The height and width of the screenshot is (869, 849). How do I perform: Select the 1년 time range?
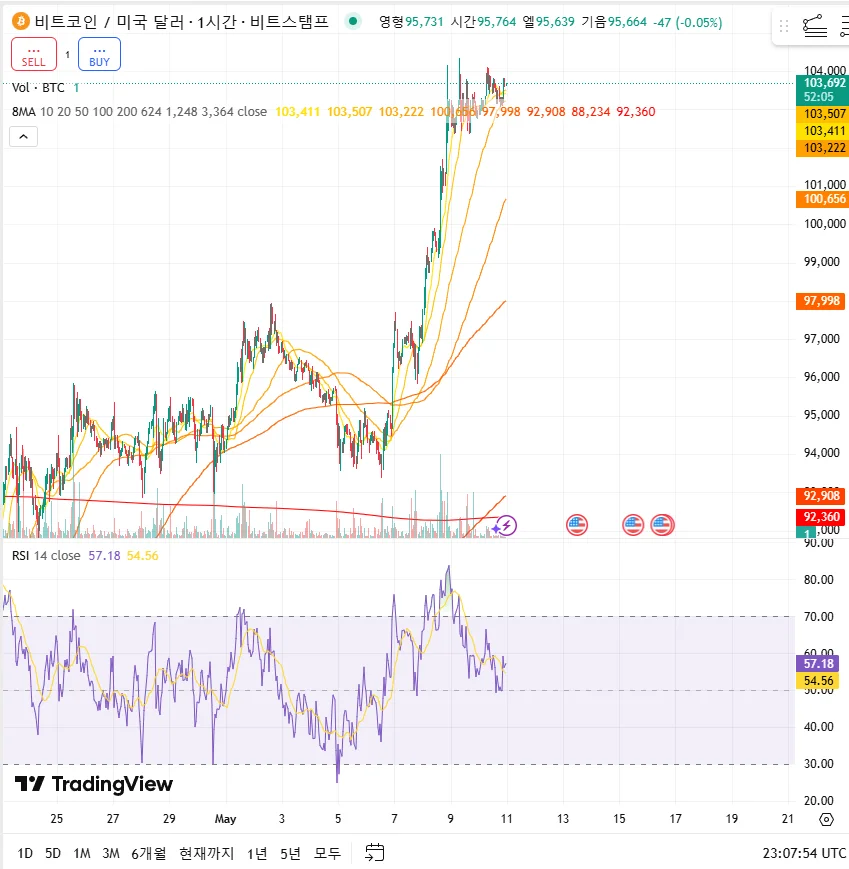[x=257, y=853]
